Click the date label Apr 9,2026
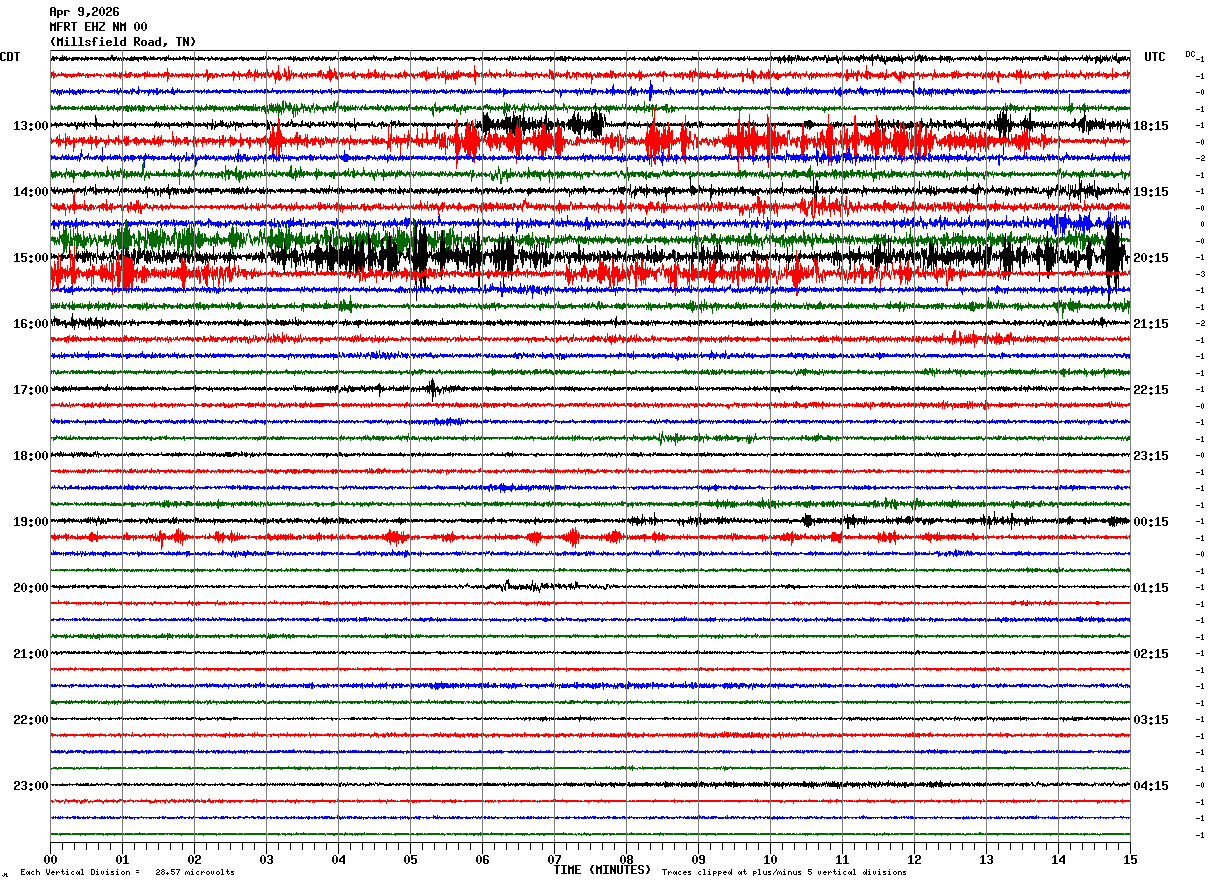 pyautogui.click(x=84, y=12)
